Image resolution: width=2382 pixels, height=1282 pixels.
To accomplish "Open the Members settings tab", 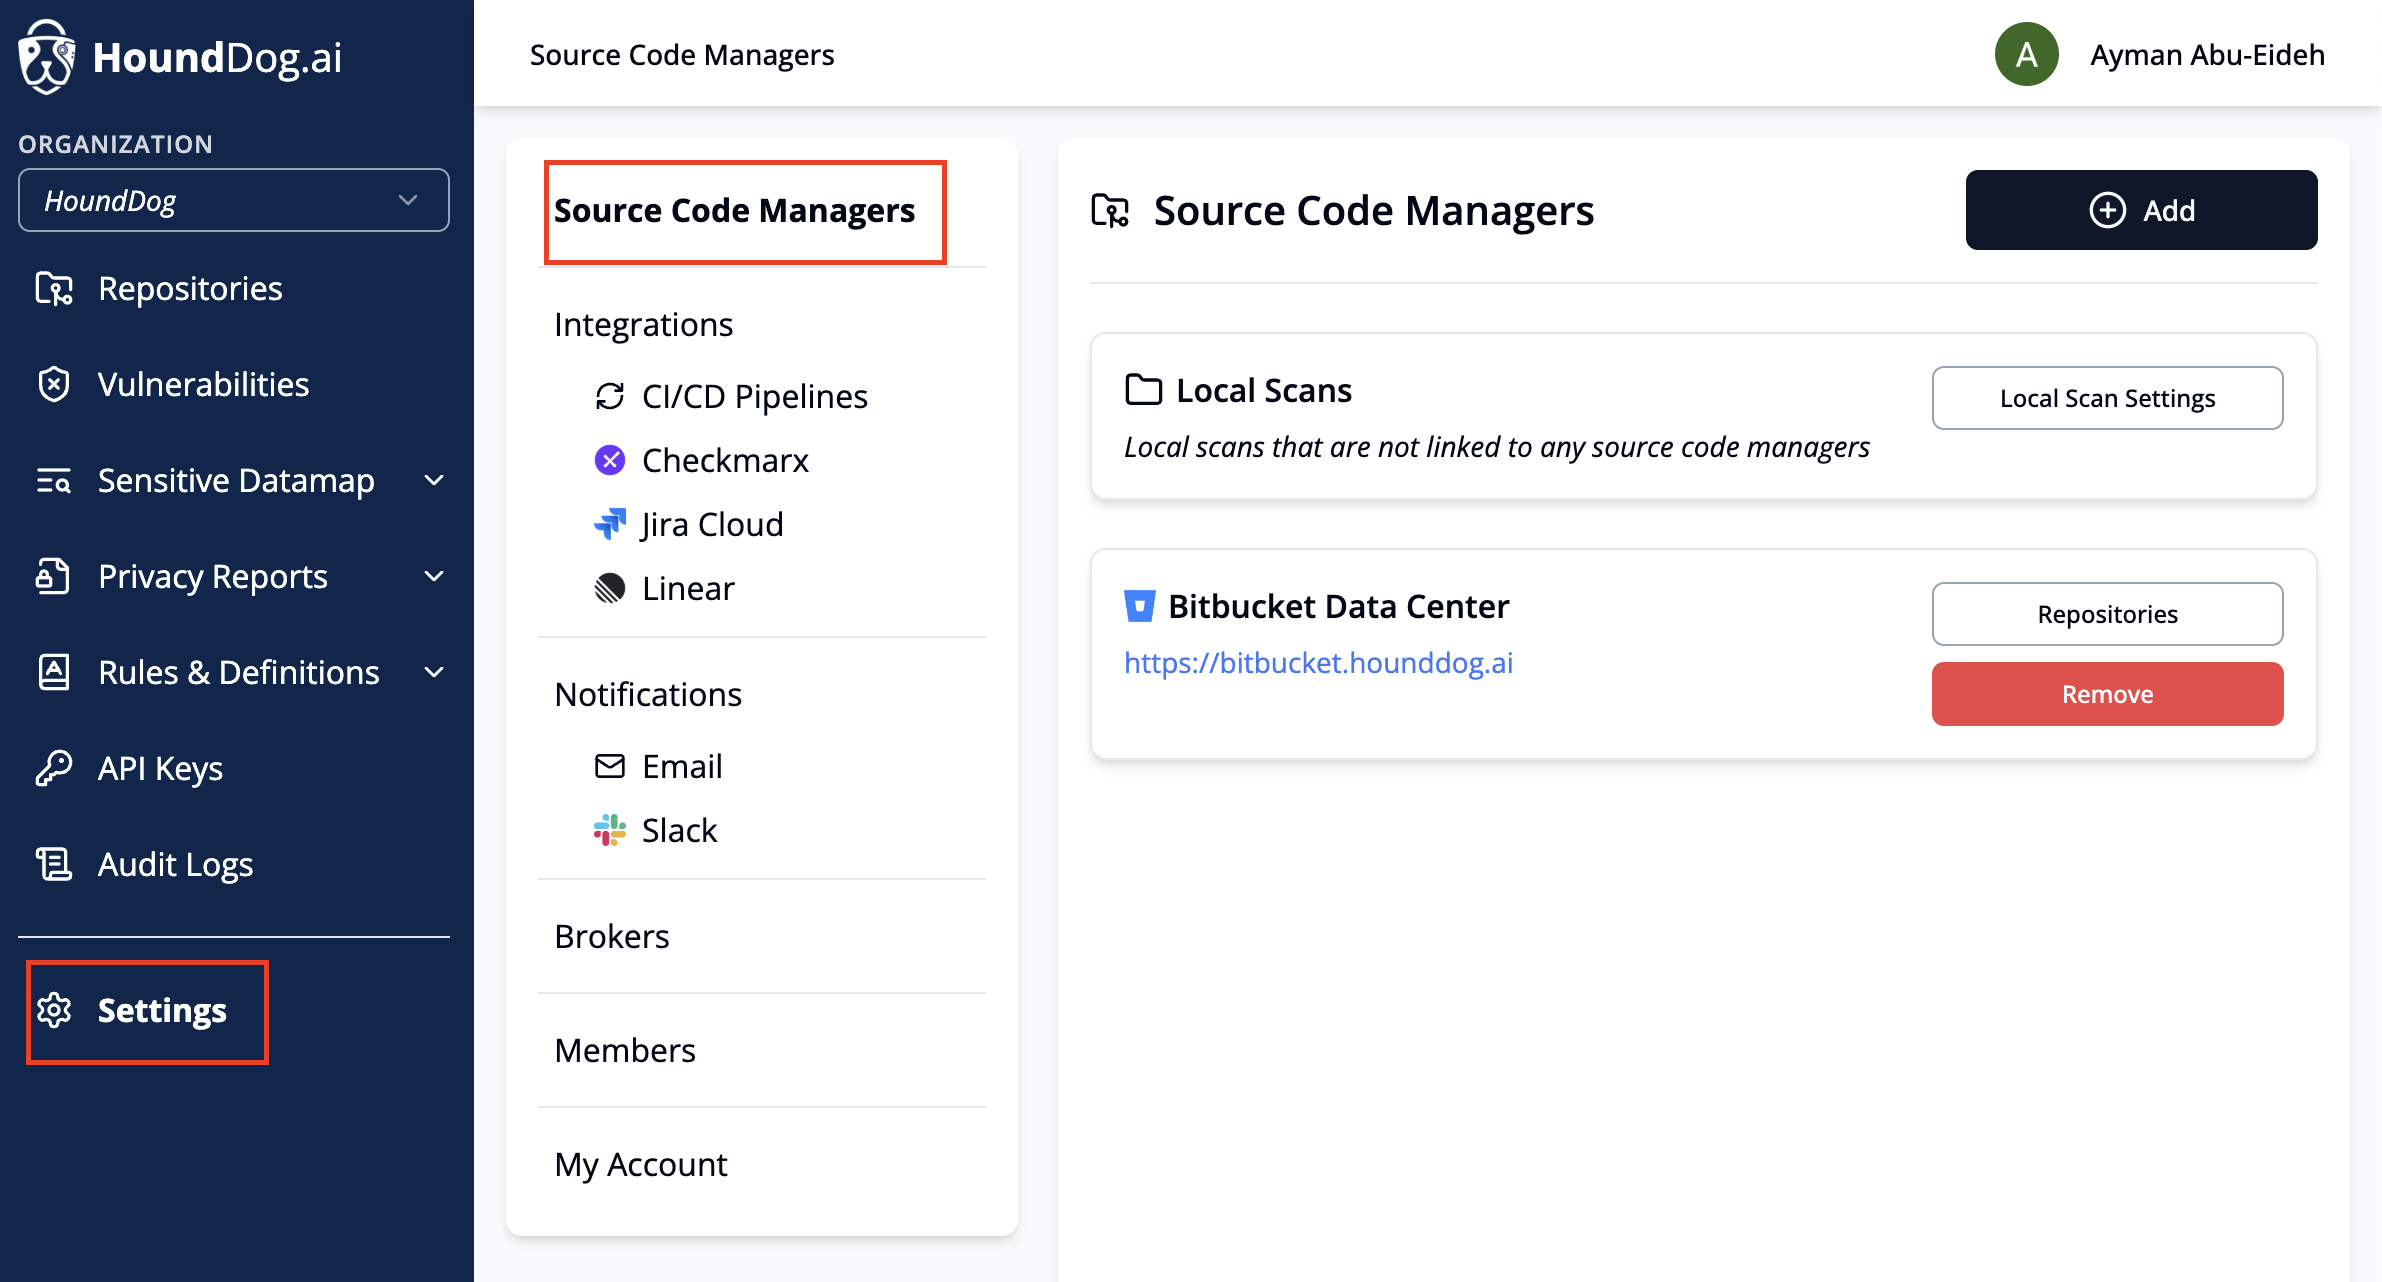I will tap(625, 1051).
